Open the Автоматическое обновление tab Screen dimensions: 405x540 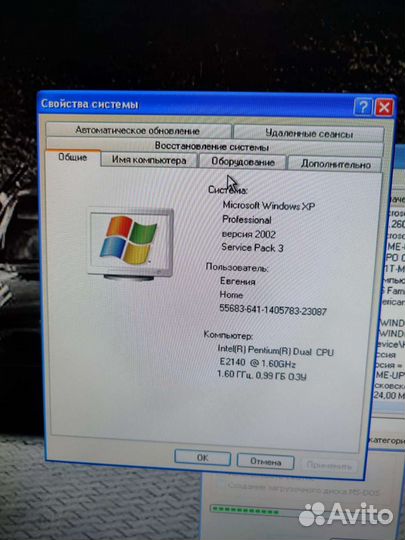(138, 131)
